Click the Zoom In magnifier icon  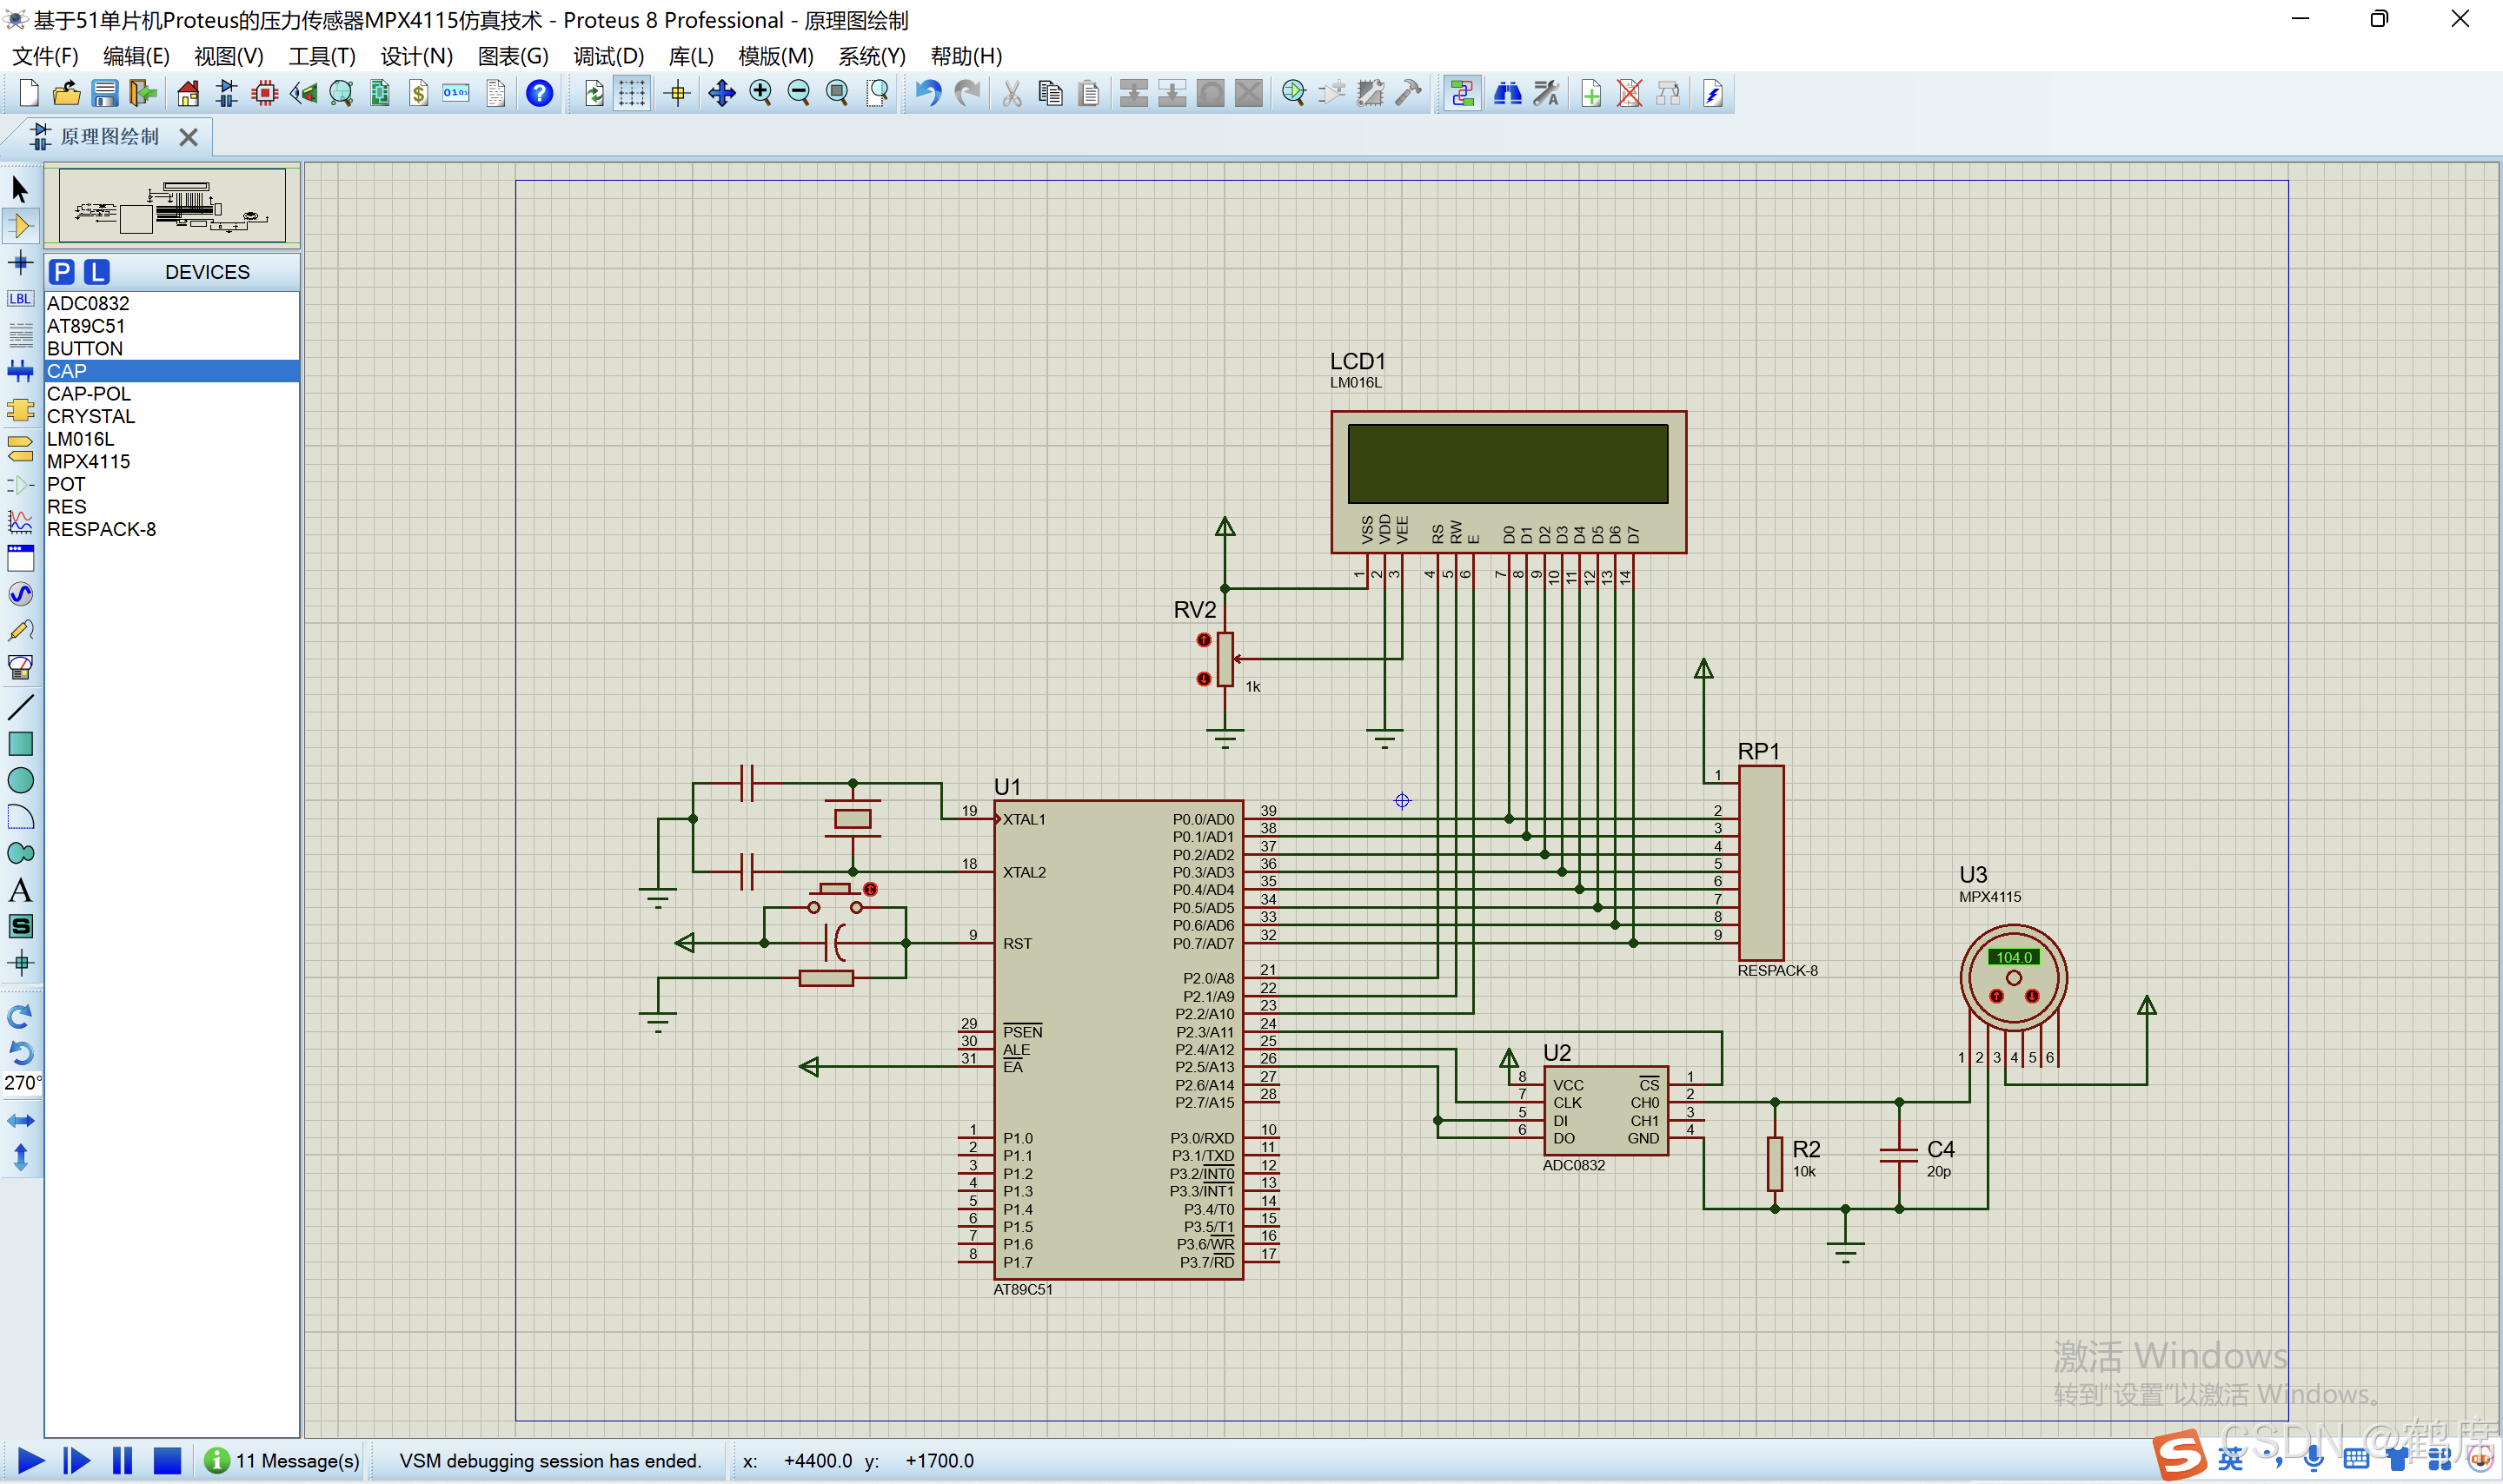(x=760, y=94)
